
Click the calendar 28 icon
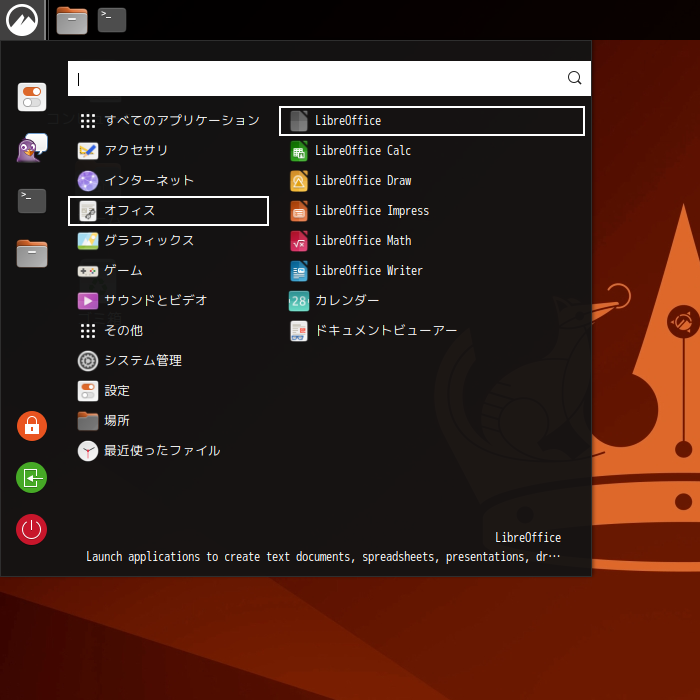tap(299, 301)
